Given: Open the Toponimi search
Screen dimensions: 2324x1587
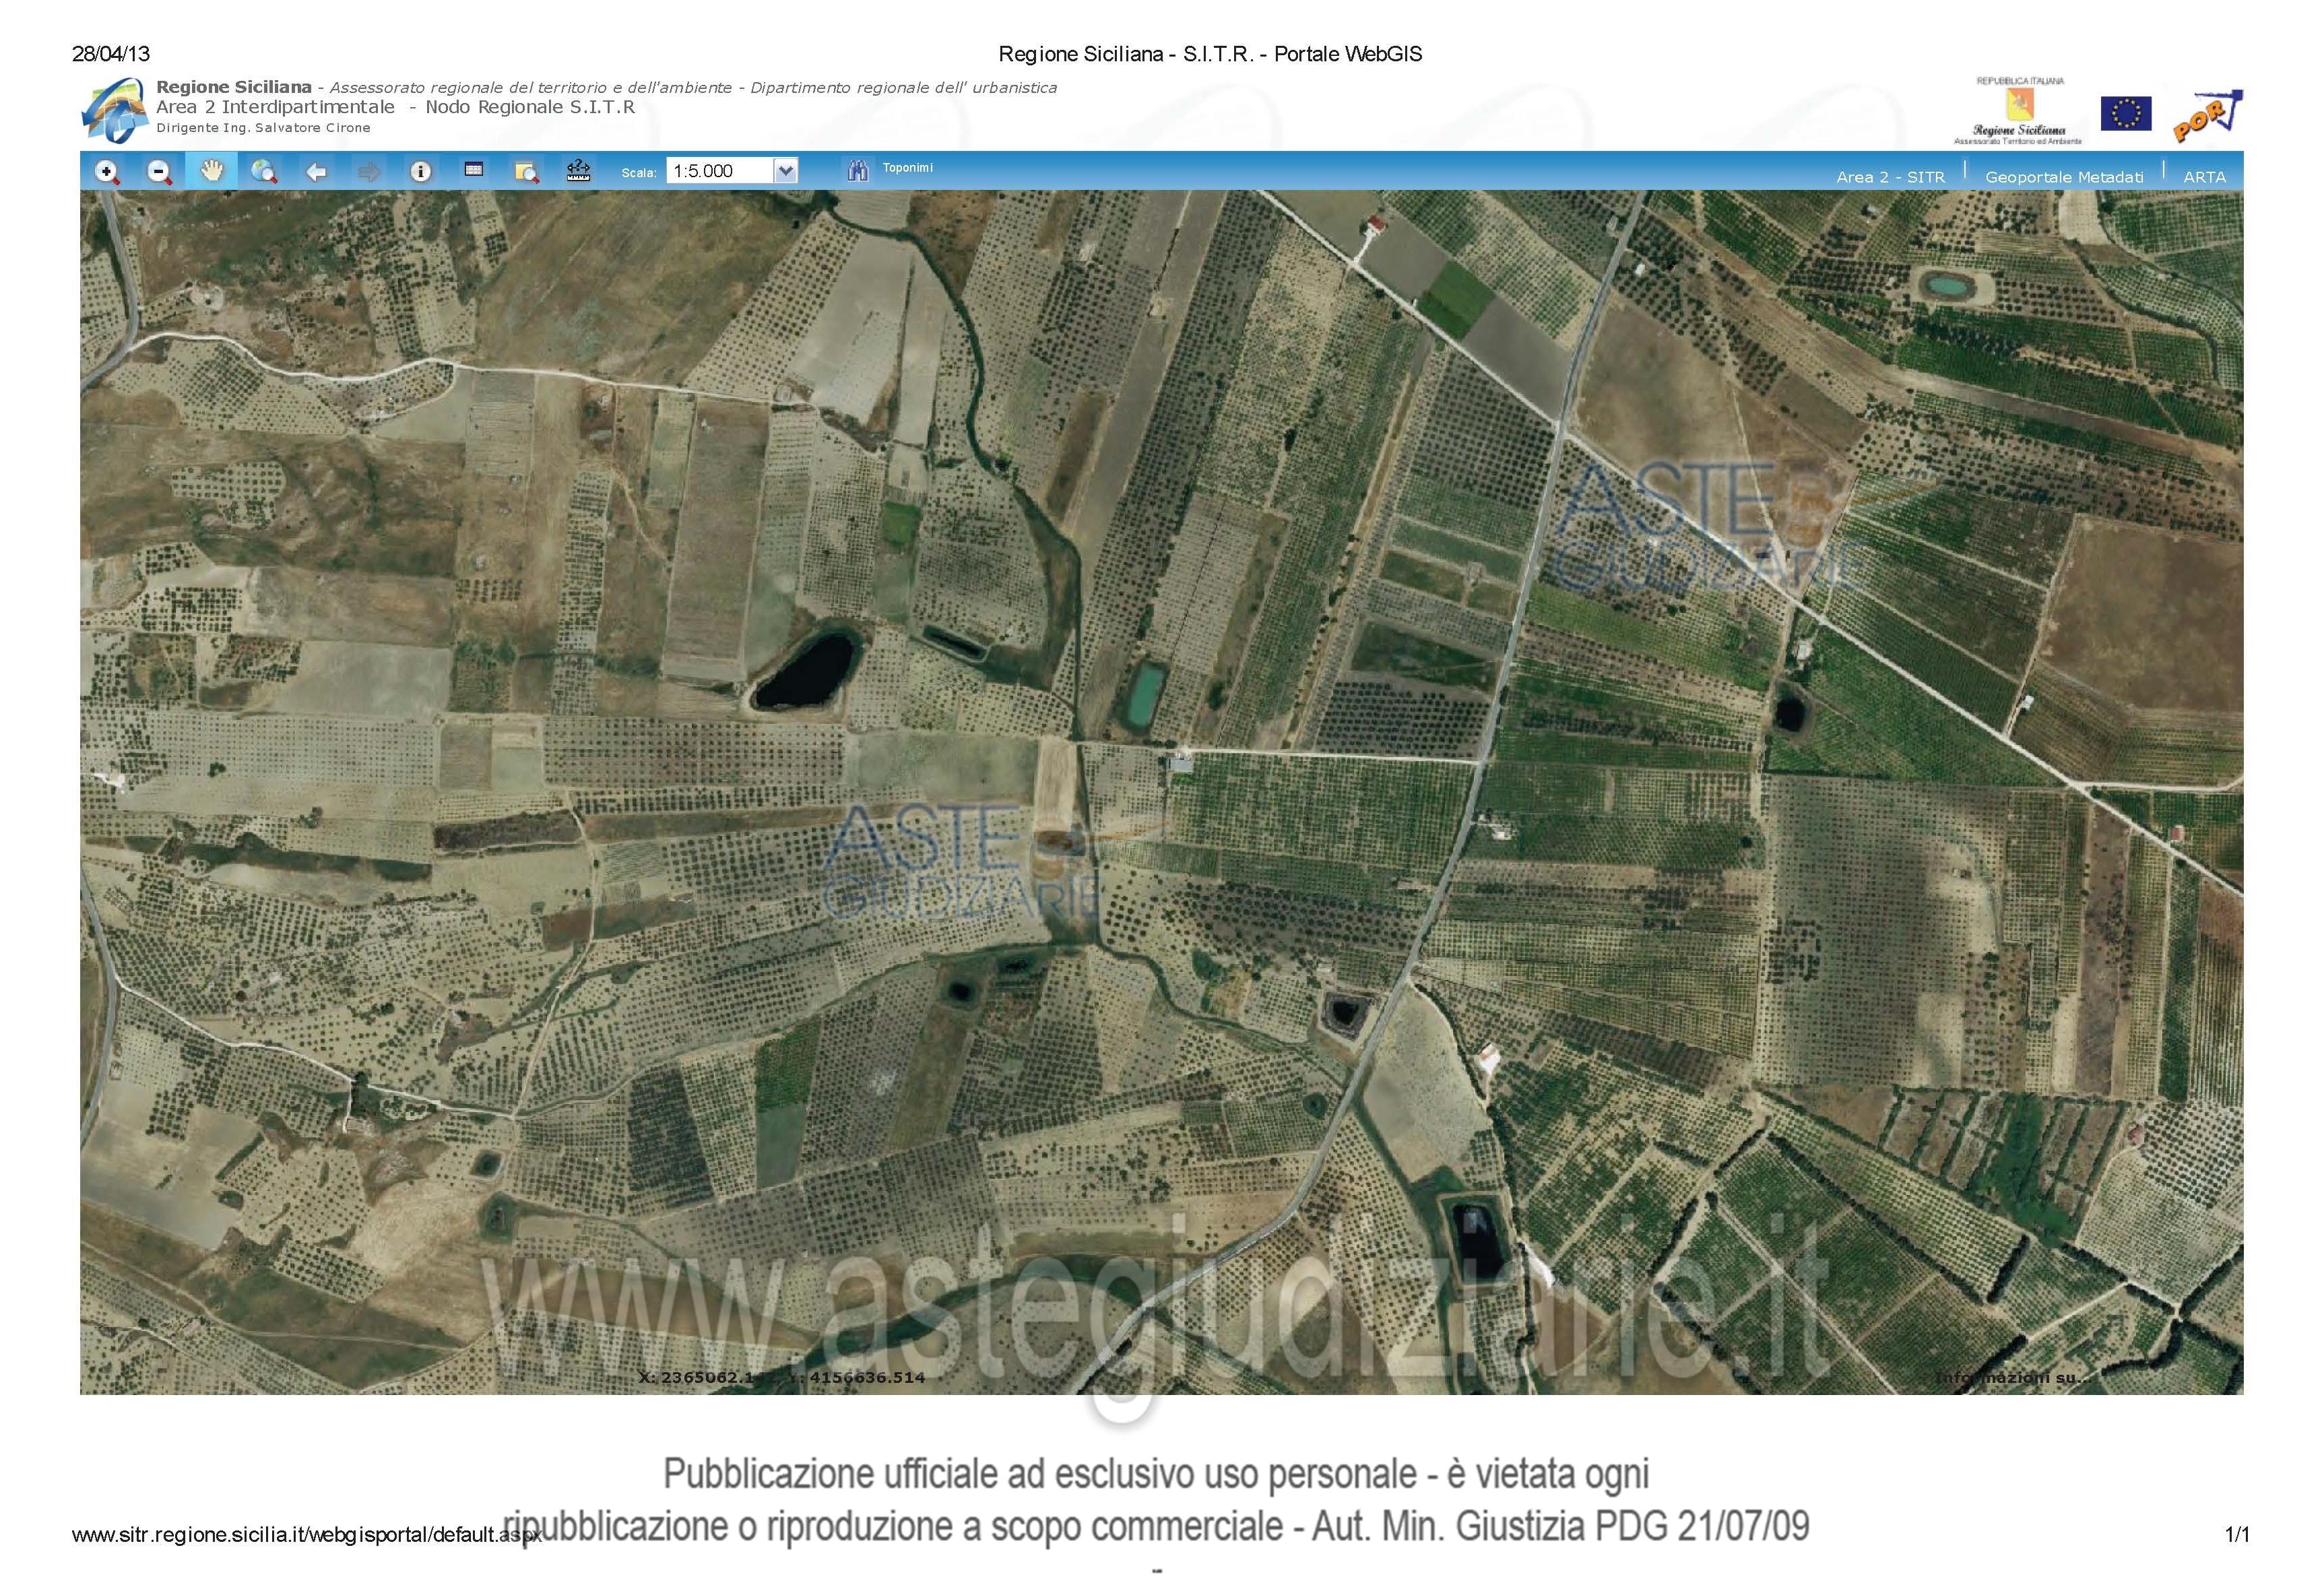Looking at the screenshot, I should pyautogui.click(x=907, y=168).
